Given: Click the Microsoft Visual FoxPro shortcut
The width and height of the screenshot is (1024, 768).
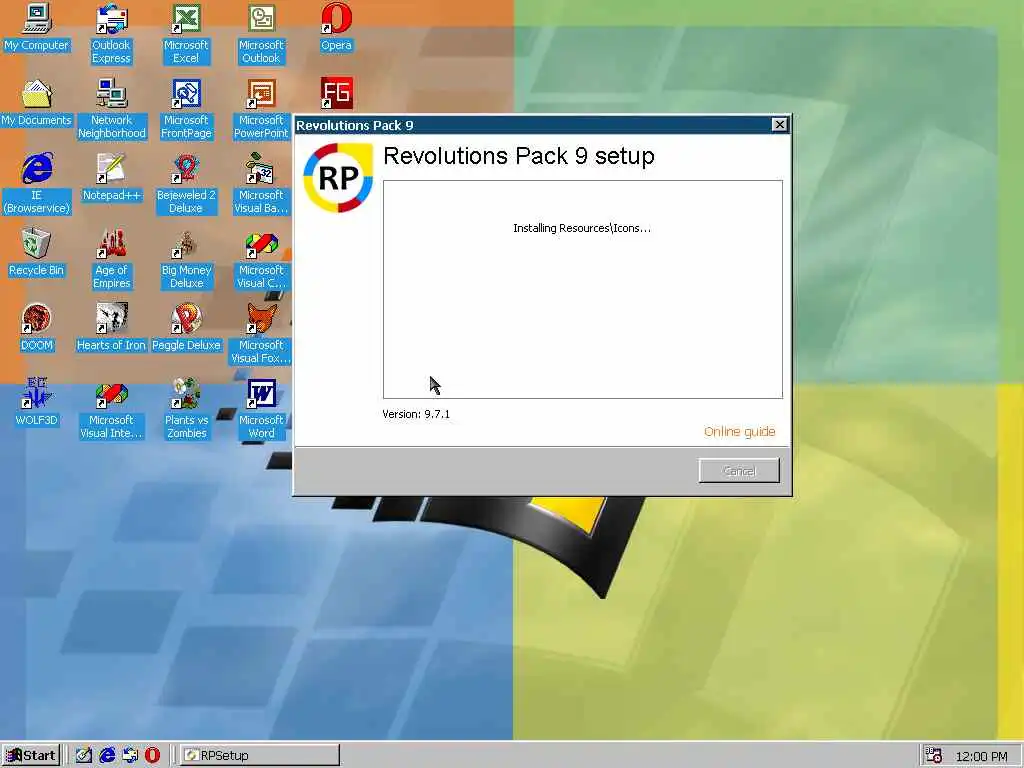Looking at the screenshot, I should tap(261, 334).
